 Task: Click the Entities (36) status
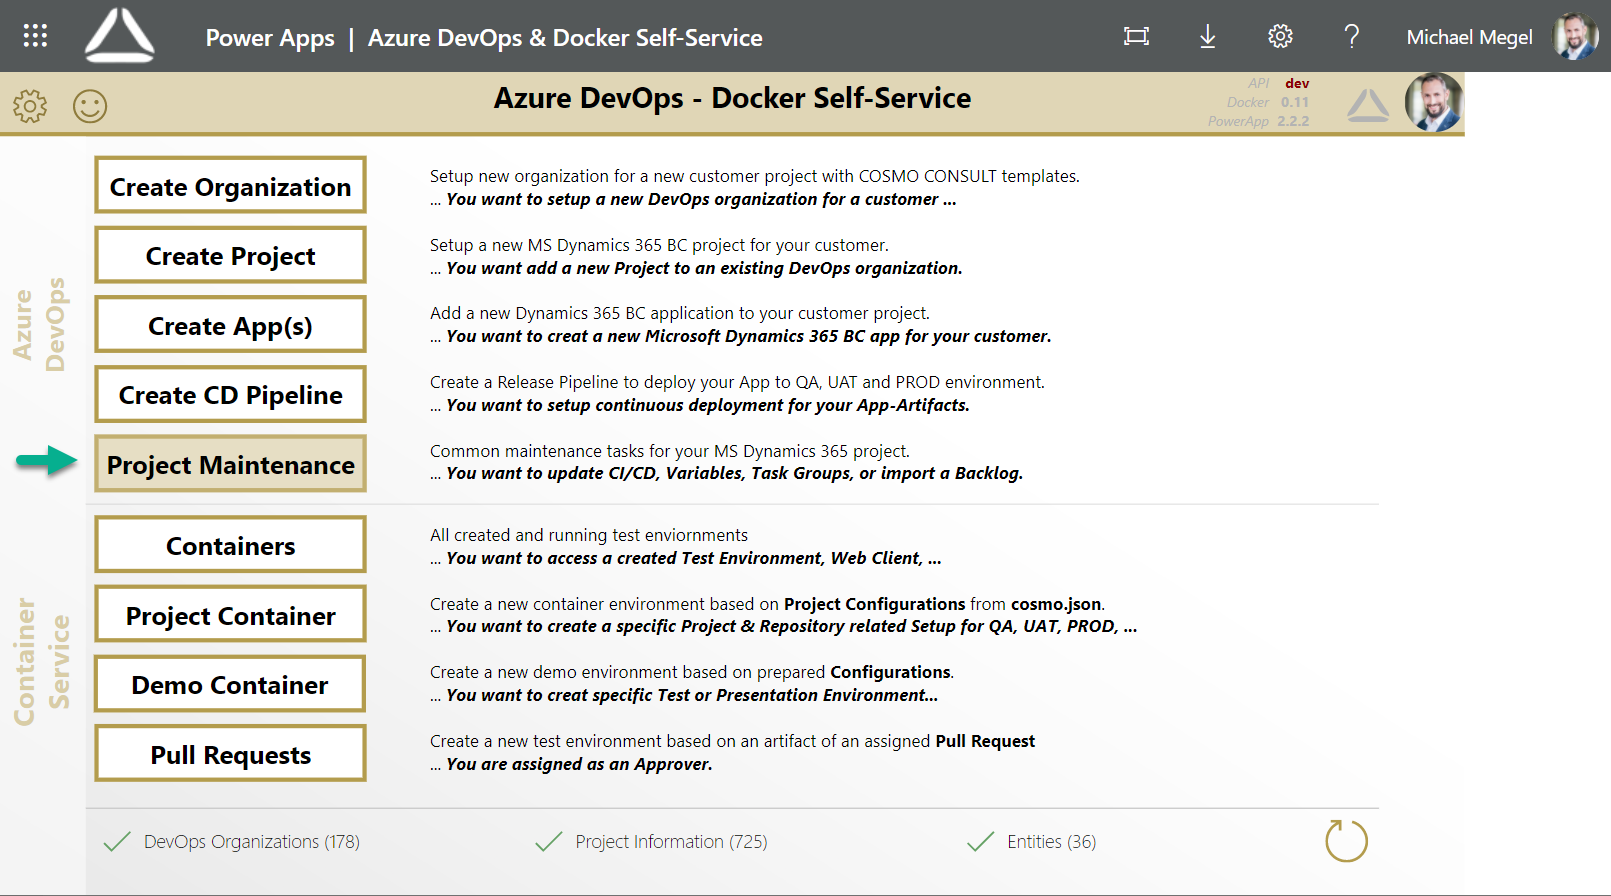1051,842
